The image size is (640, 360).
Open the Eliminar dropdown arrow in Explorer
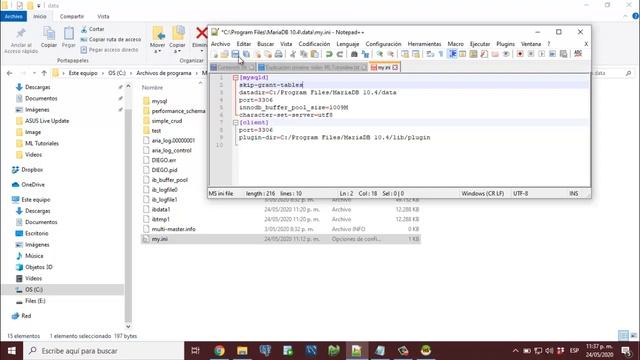pyautogui.click(x=202, y=51)
